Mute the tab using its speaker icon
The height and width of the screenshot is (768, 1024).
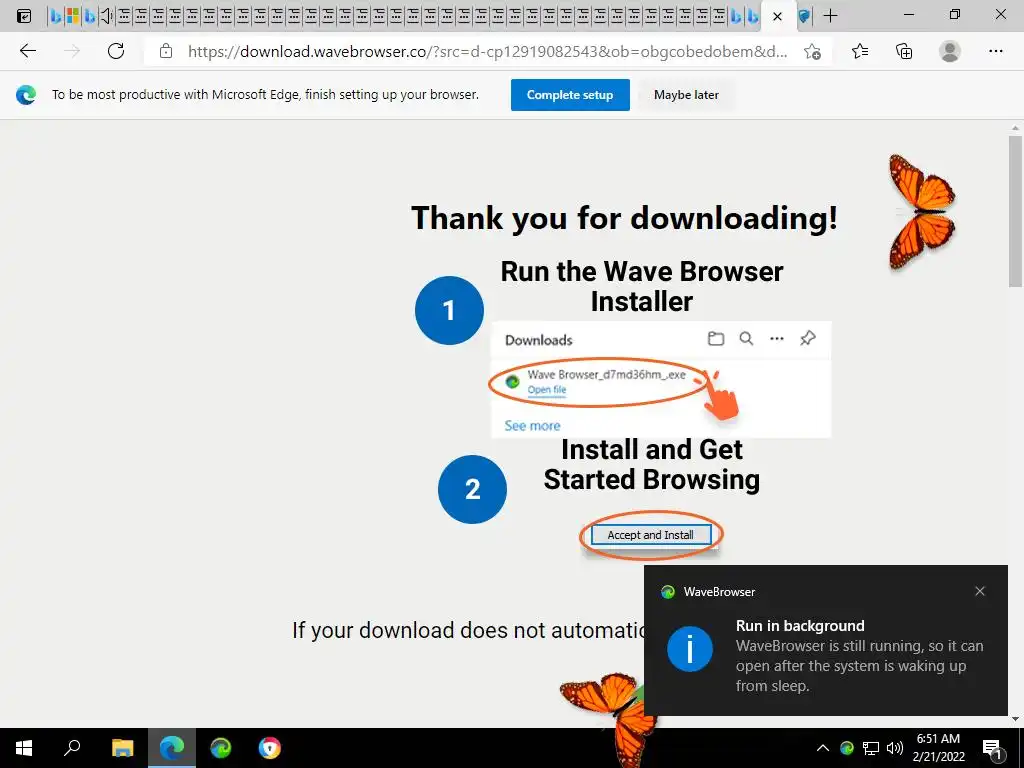(x=106, y=16)
